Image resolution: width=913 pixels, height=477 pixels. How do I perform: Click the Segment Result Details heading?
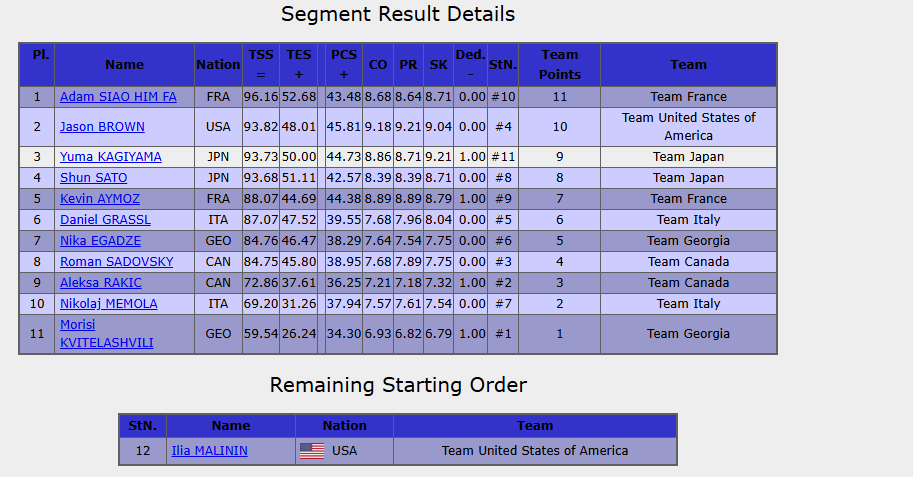tap(398, 15)
